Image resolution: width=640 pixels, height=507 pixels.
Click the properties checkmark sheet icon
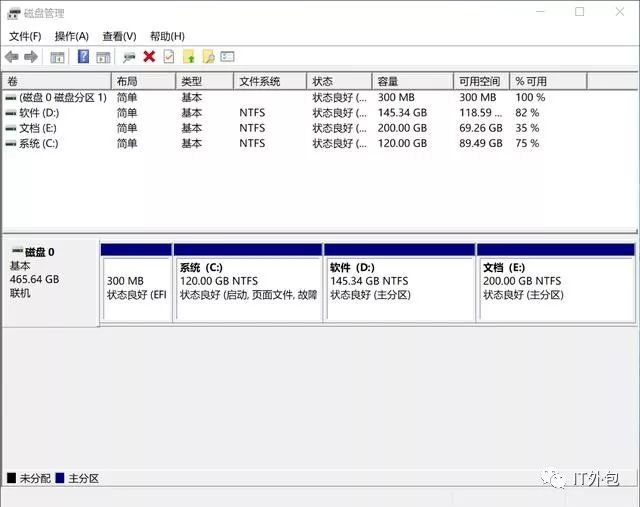(169, 56)
